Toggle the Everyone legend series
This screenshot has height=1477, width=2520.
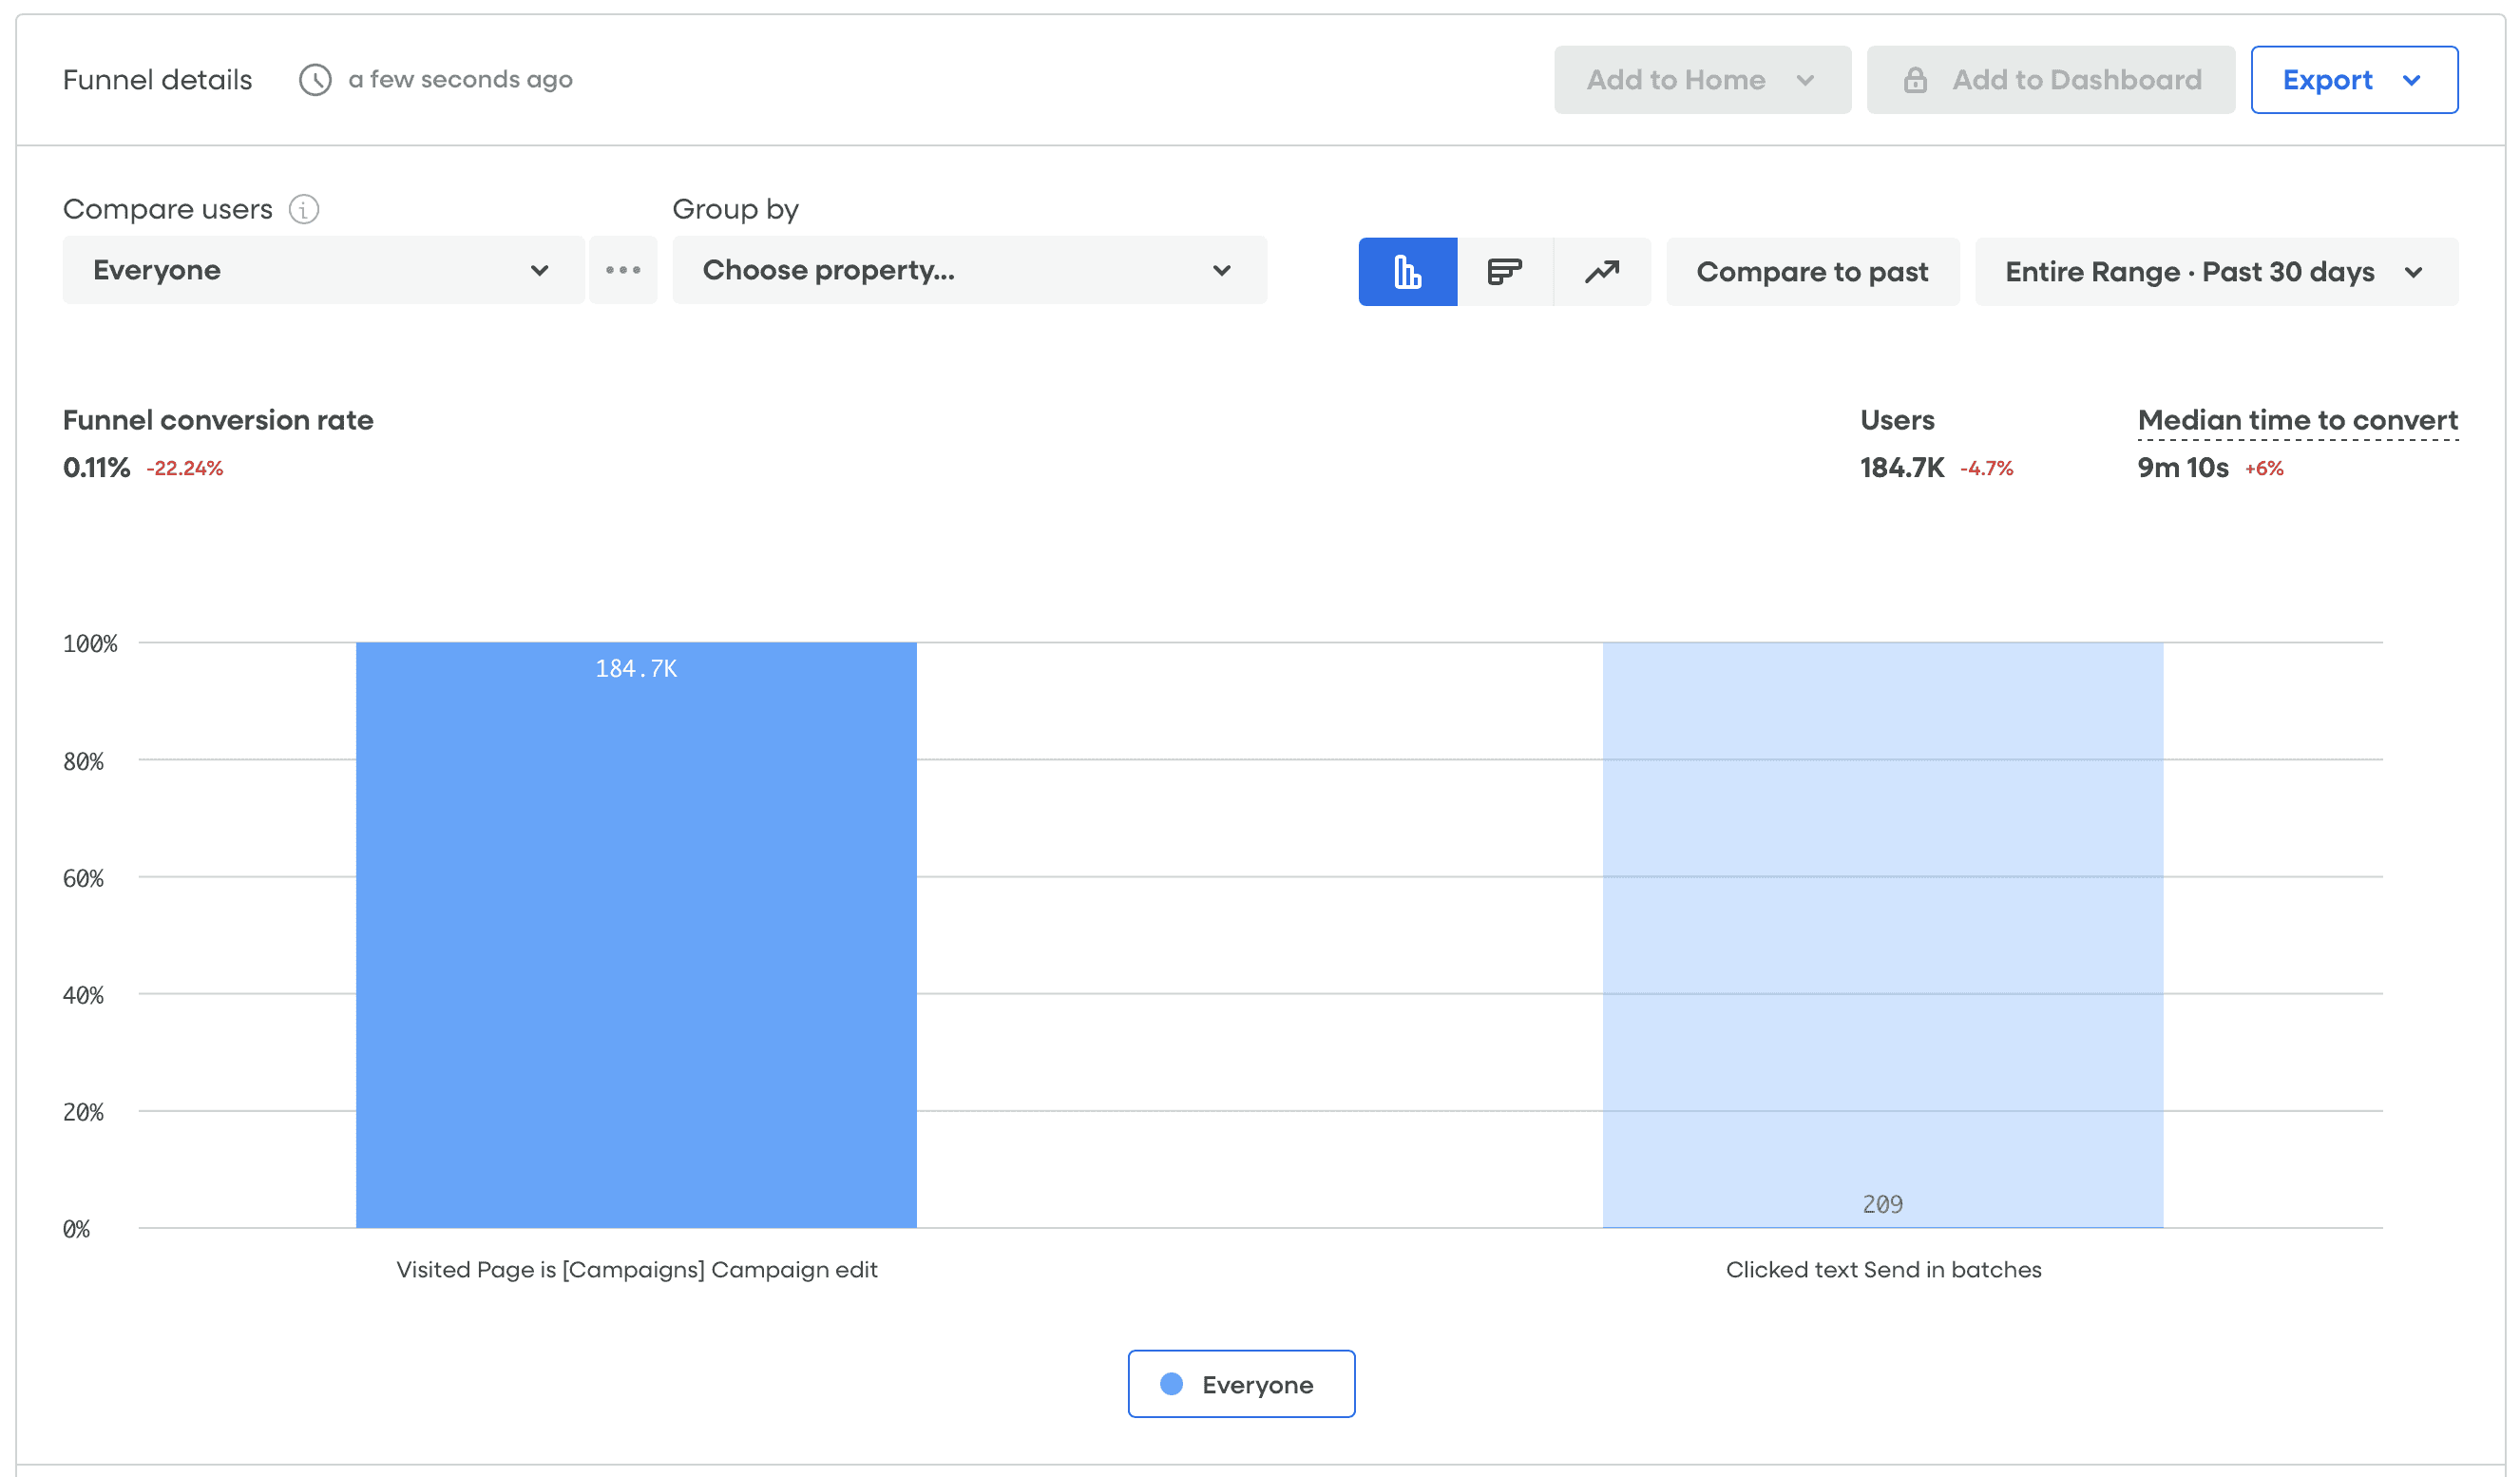1240,1384
